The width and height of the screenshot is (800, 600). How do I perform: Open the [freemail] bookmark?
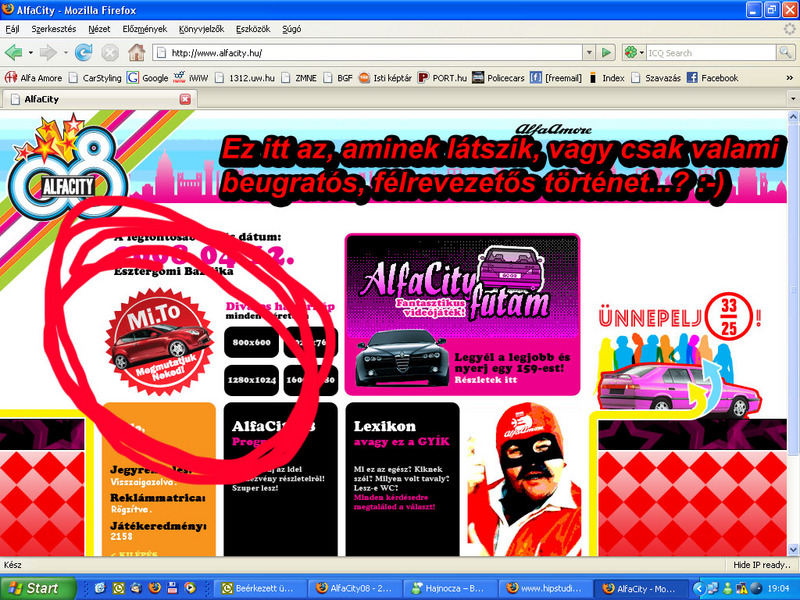[556, 78]
